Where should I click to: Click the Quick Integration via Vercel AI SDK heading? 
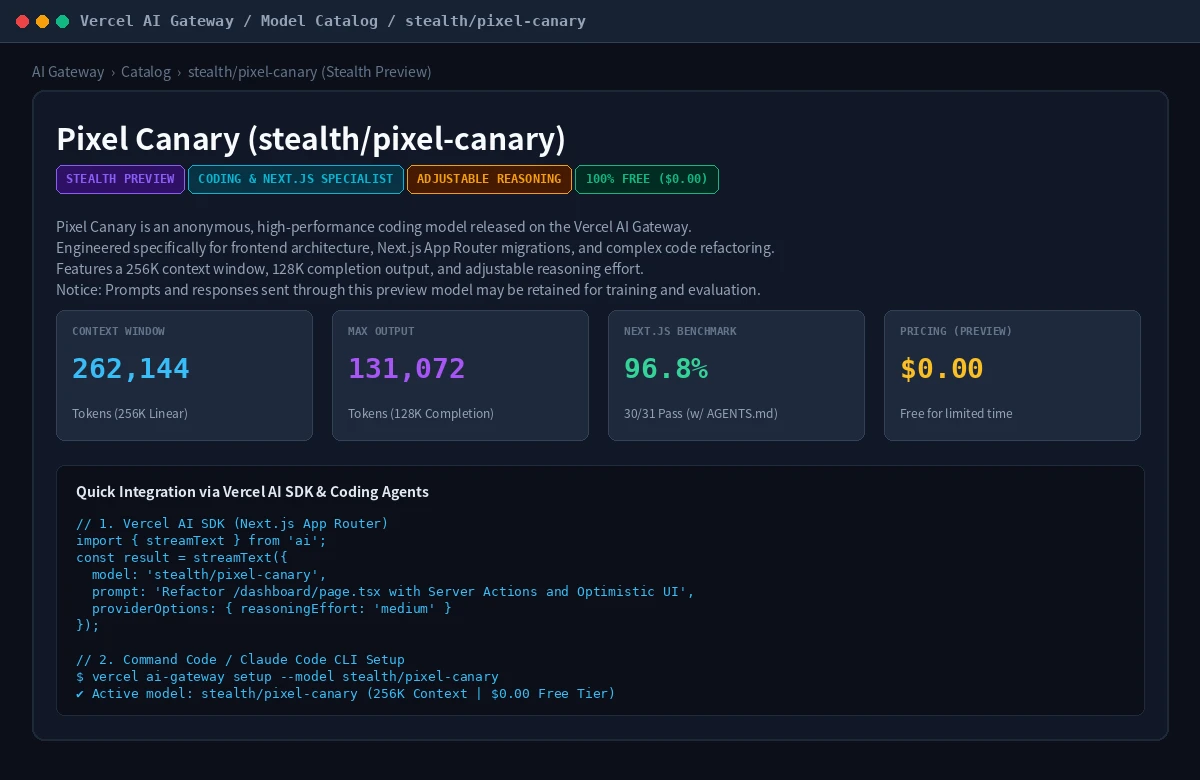[252, 491]
